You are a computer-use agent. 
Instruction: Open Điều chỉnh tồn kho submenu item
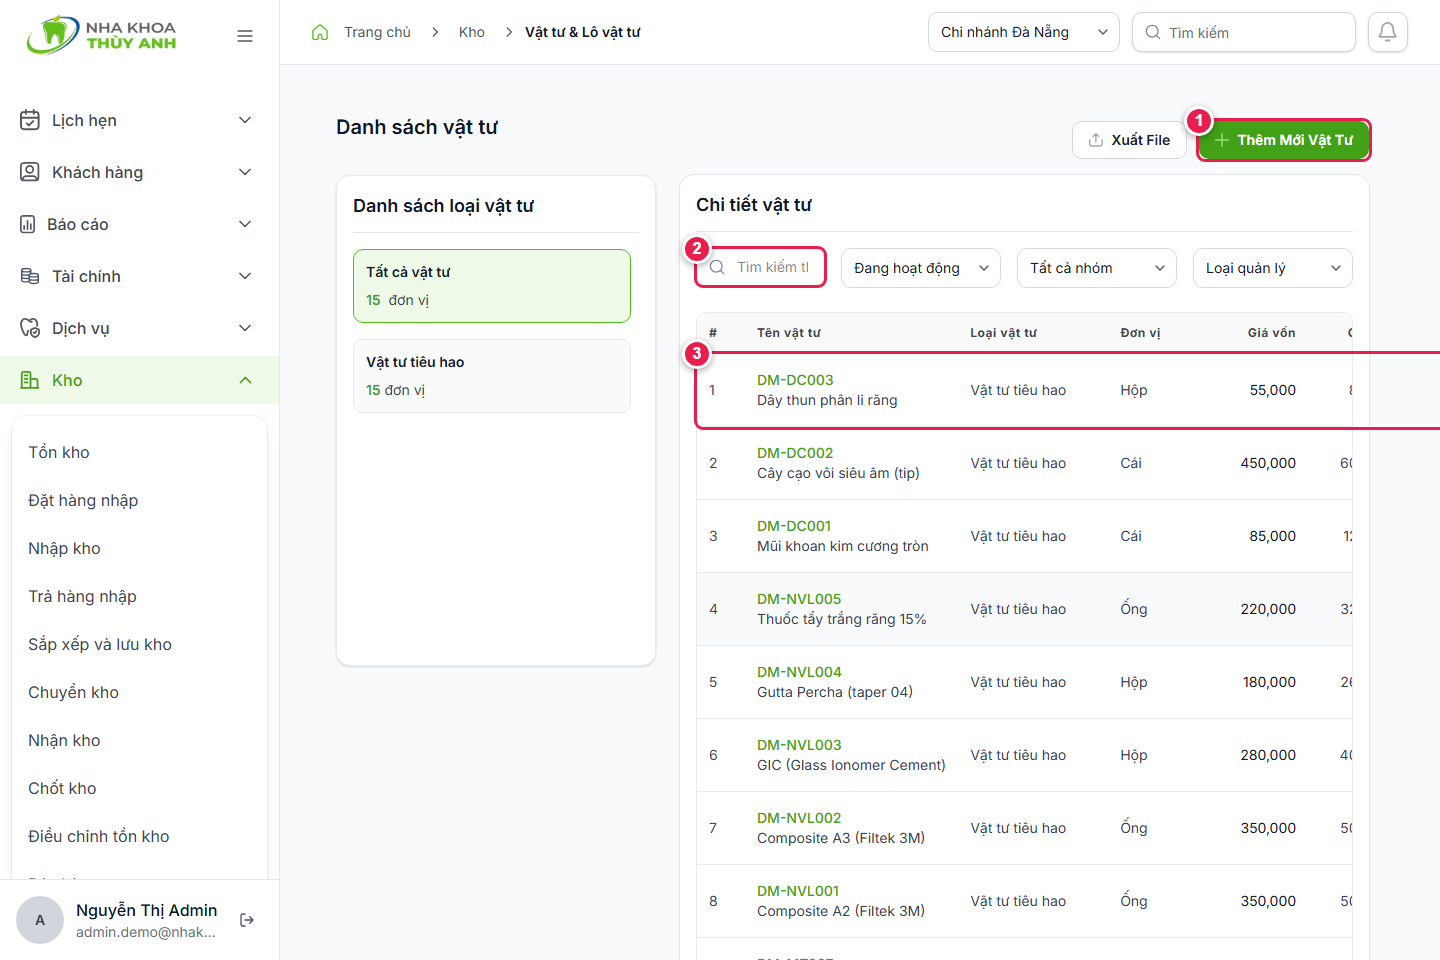coord(99,836)
